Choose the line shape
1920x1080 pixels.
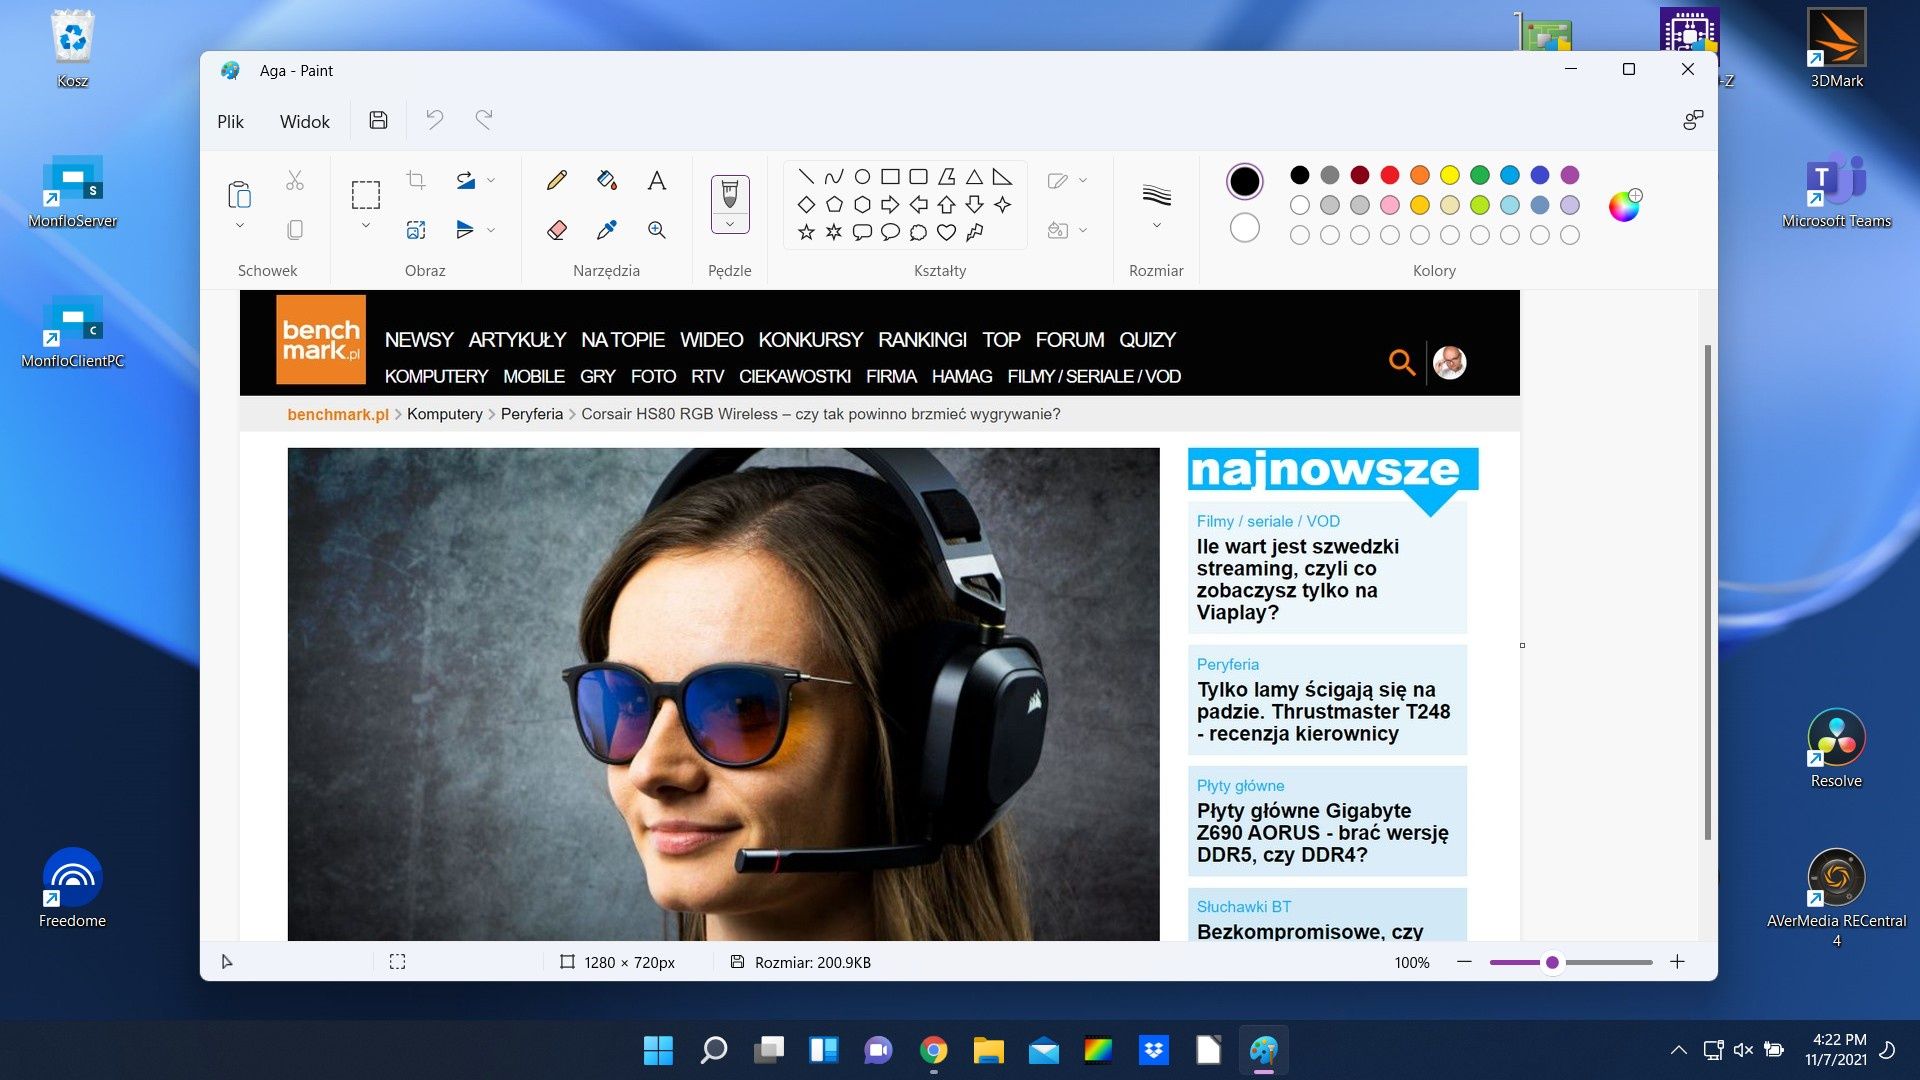click(806, 177)
